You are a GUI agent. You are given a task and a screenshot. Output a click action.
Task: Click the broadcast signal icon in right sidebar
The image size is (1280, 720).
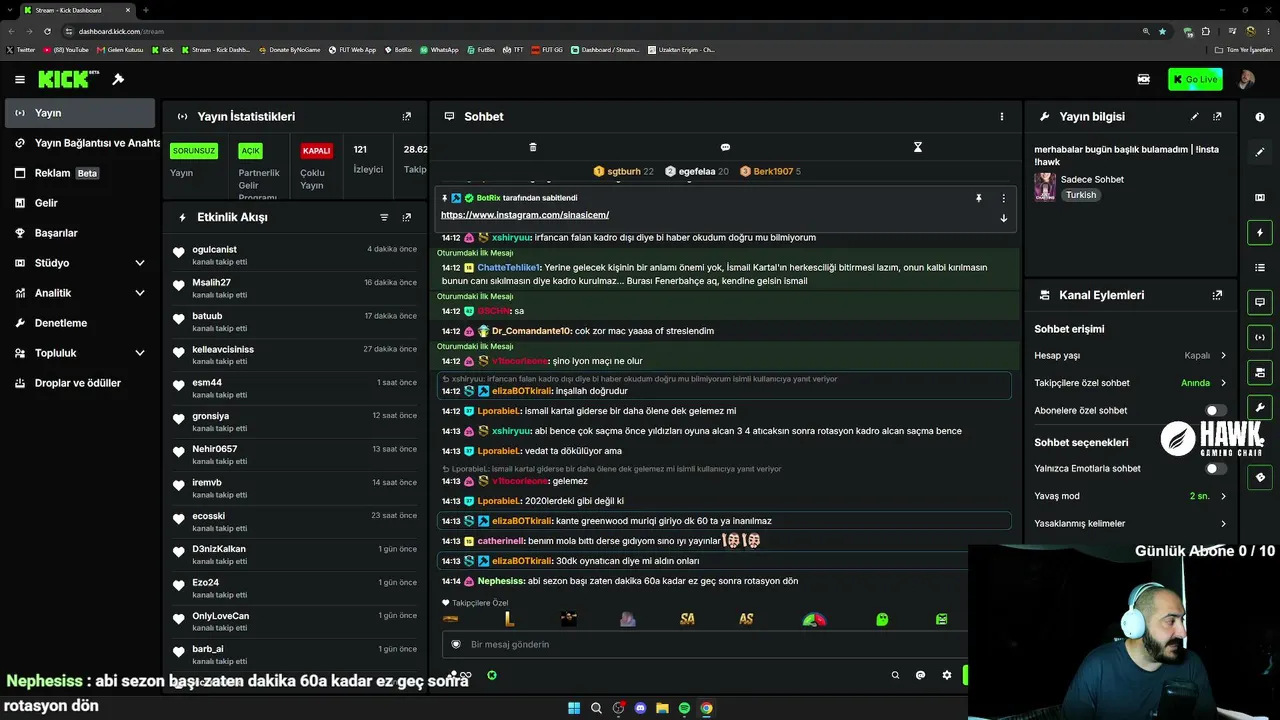click(x=1260, y=337)
